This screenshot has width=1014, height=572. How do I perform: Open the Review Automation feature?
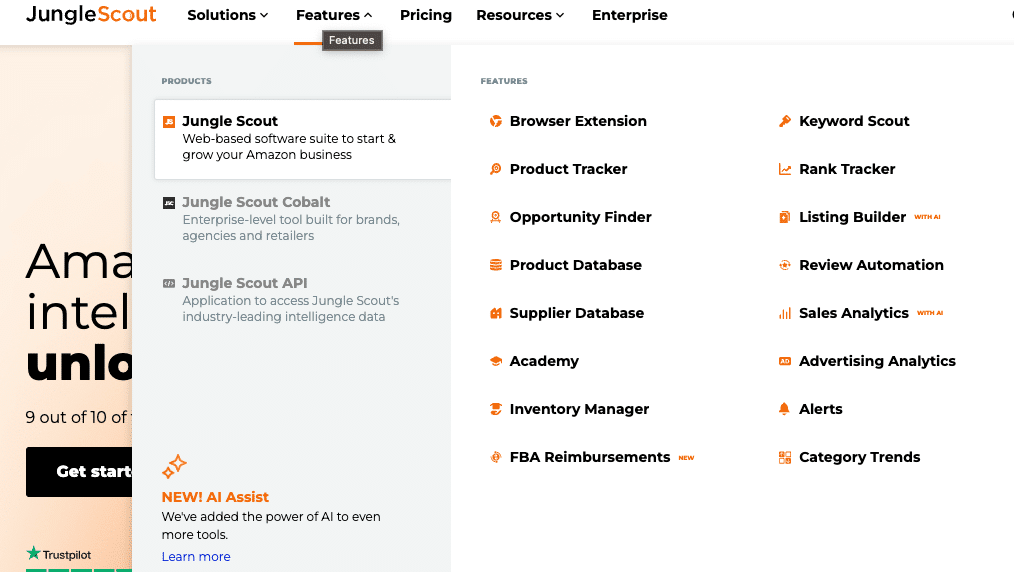tap(871, 265)
